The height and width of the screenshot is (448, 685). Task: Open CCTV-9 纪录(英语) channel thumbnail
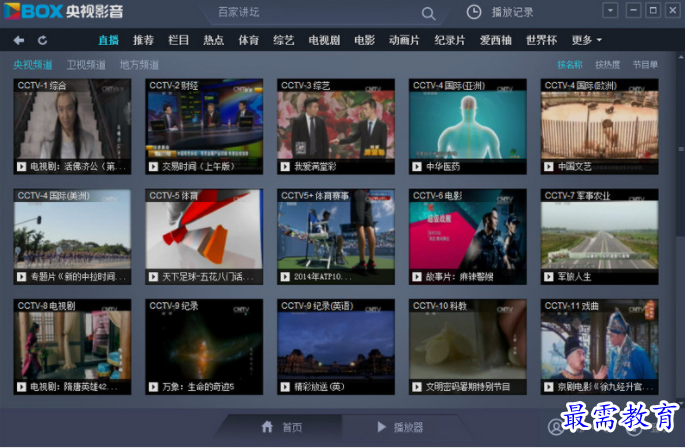(336, 347)
